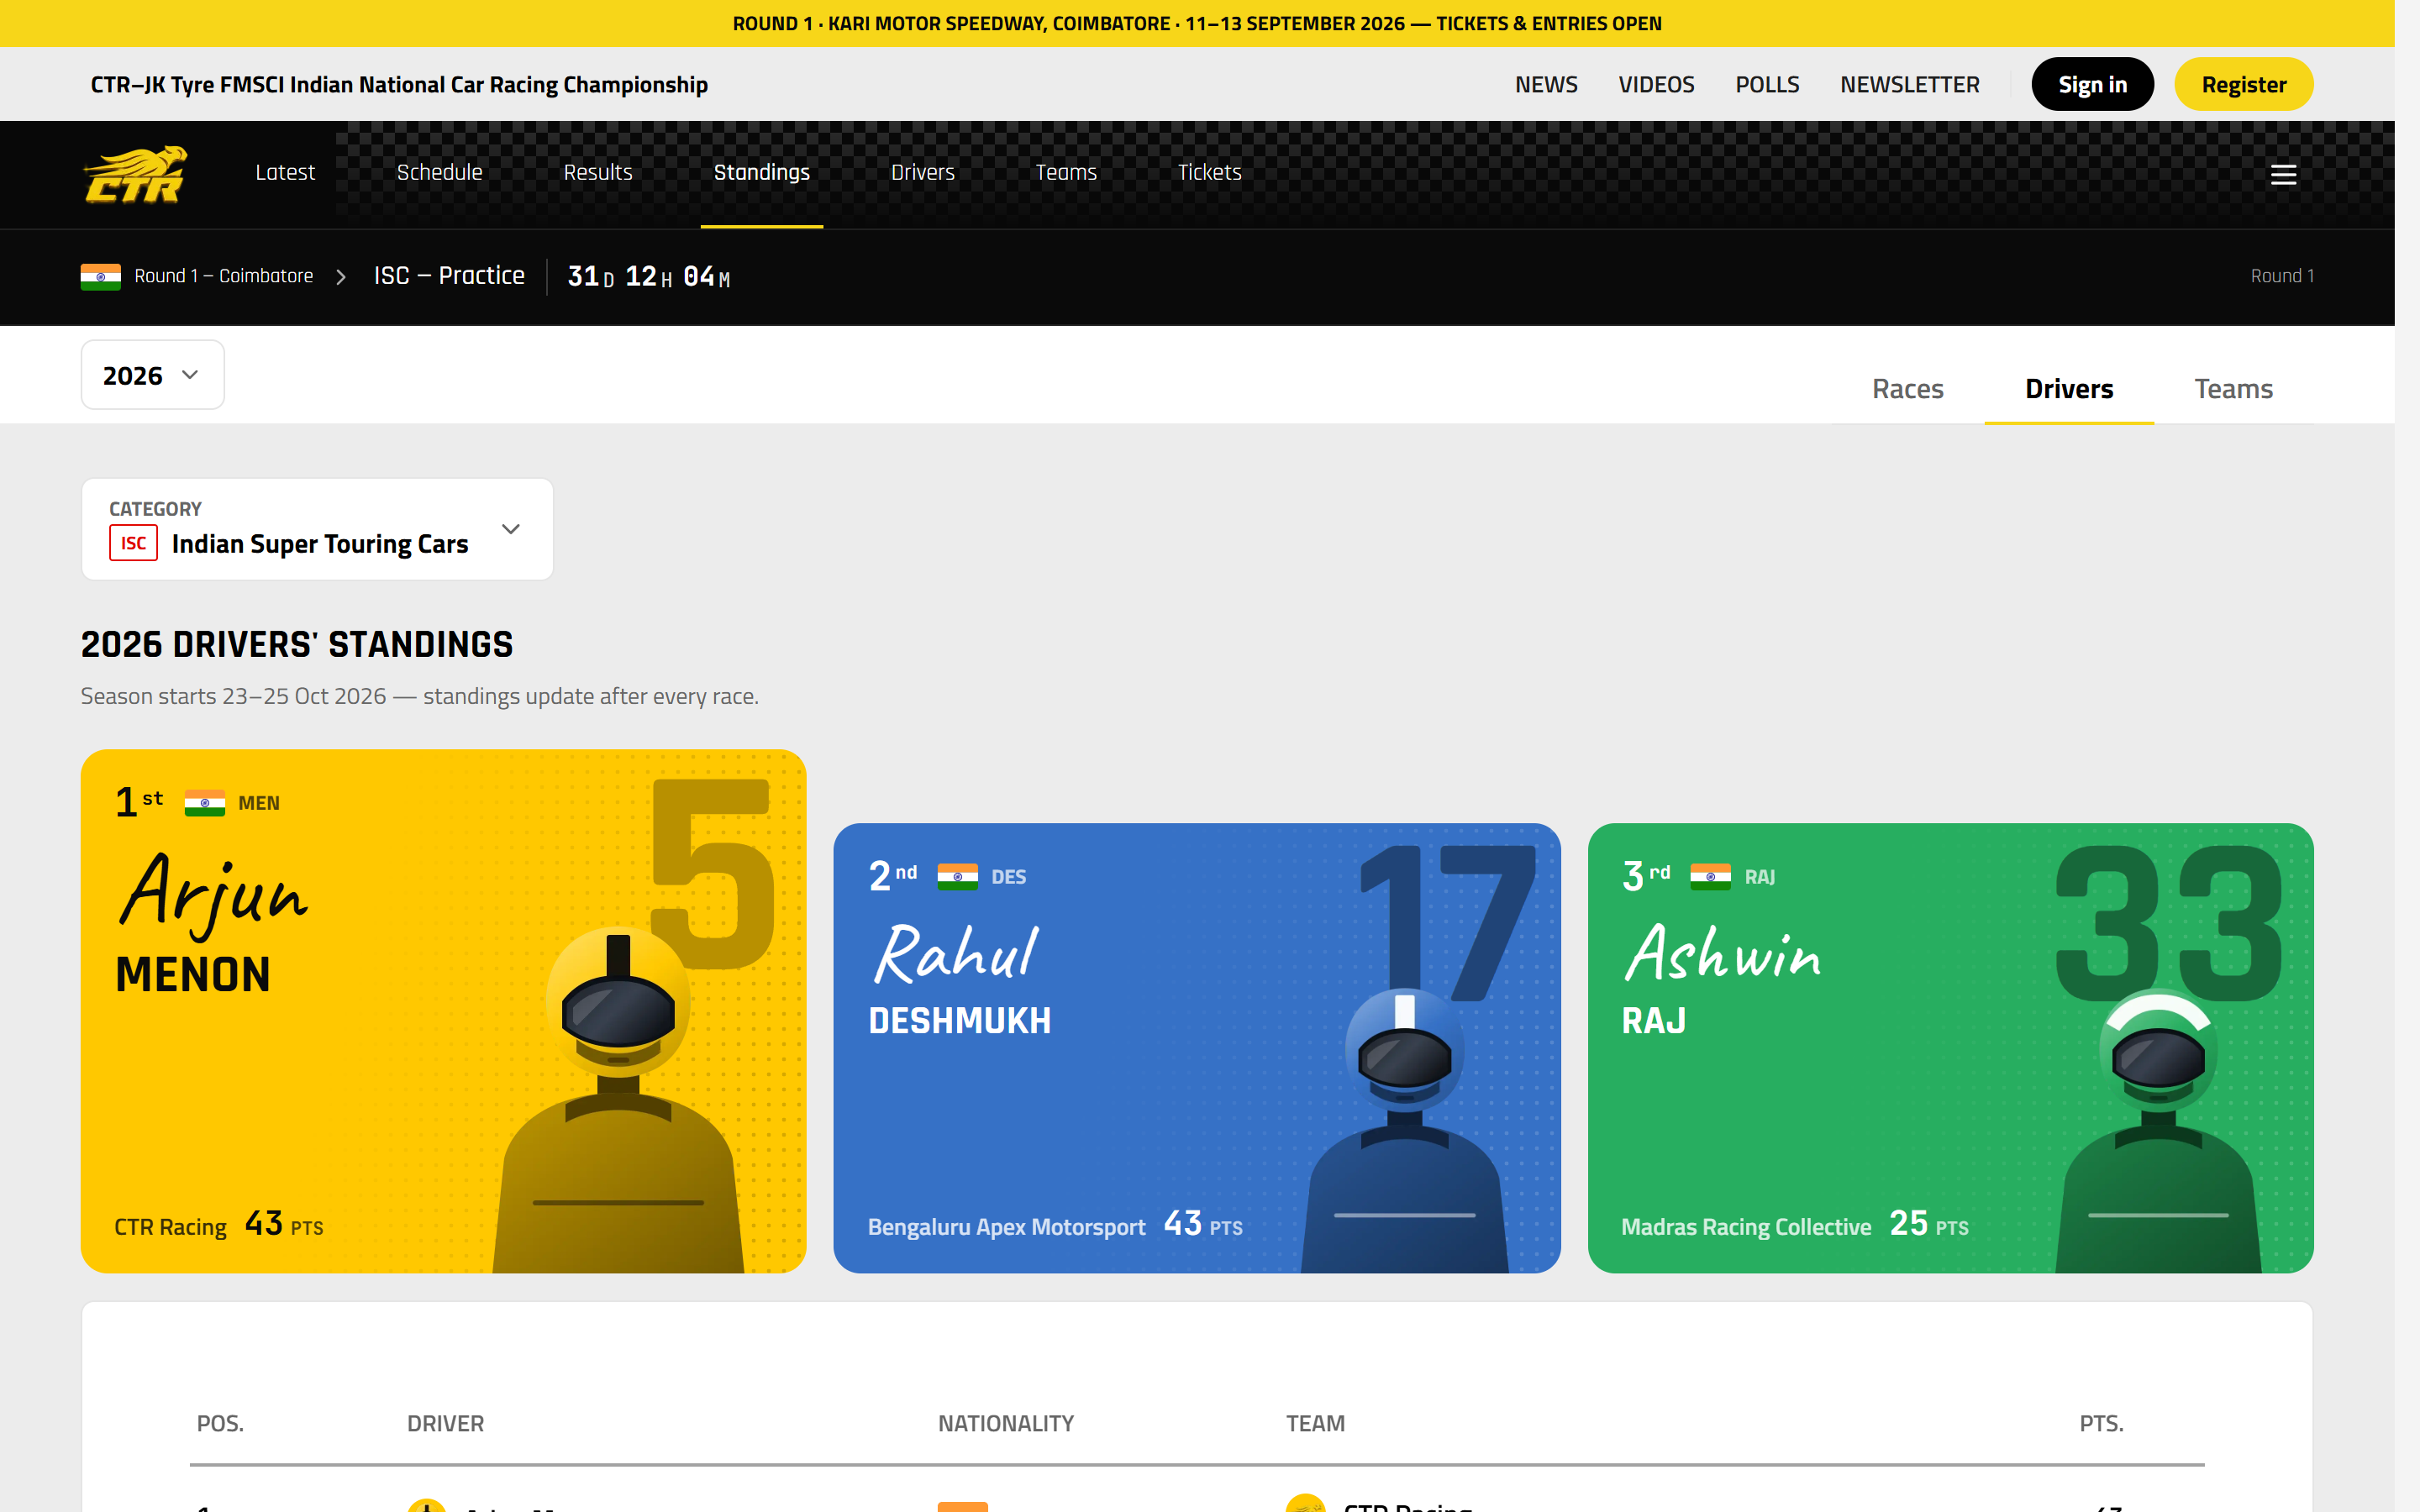Open Results in the main navigation
The width and height of the screenshot is (2420, 1512).
[x=598, y=172]
